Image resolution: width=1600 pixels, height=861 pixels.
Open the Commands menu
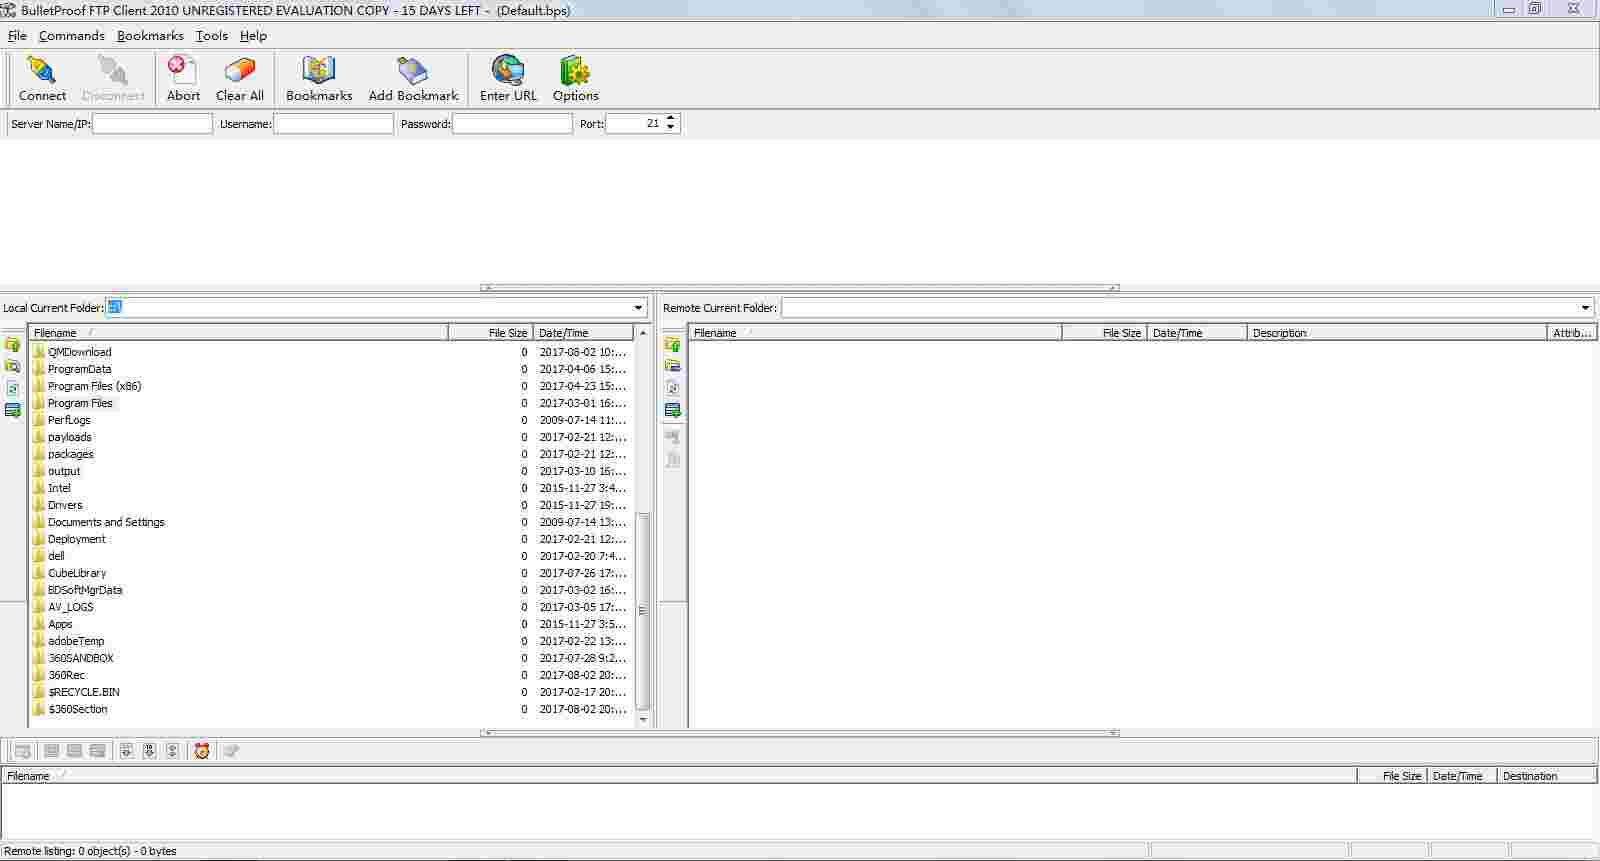71,35
